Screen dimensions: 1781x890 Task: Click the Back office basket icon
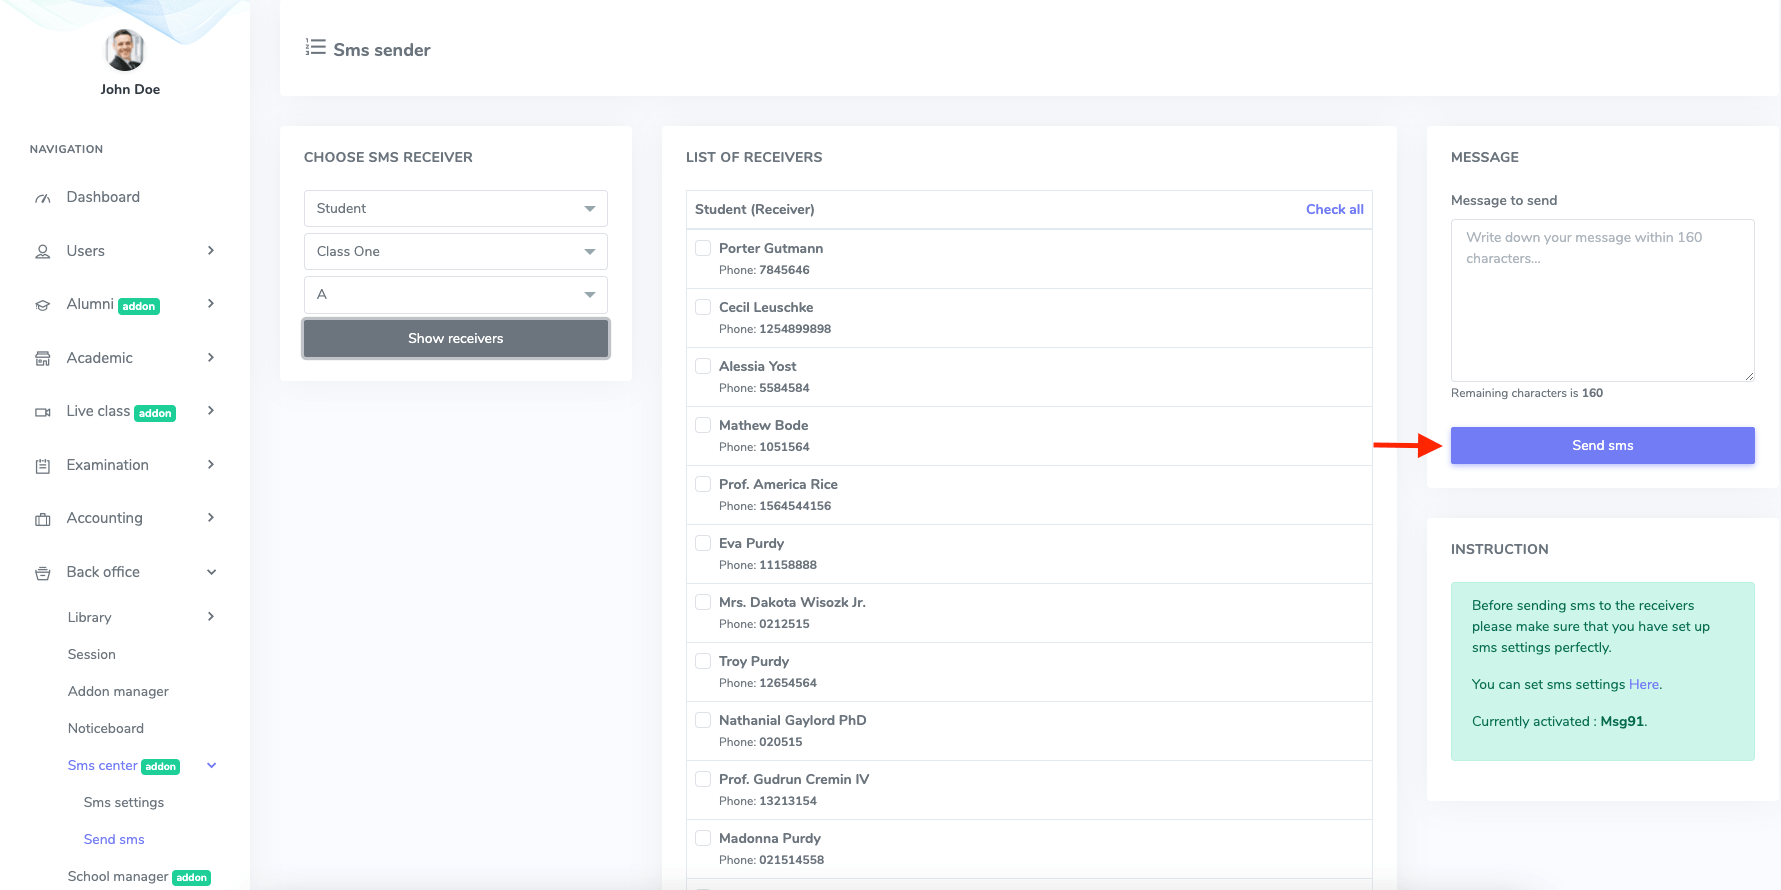43,573
